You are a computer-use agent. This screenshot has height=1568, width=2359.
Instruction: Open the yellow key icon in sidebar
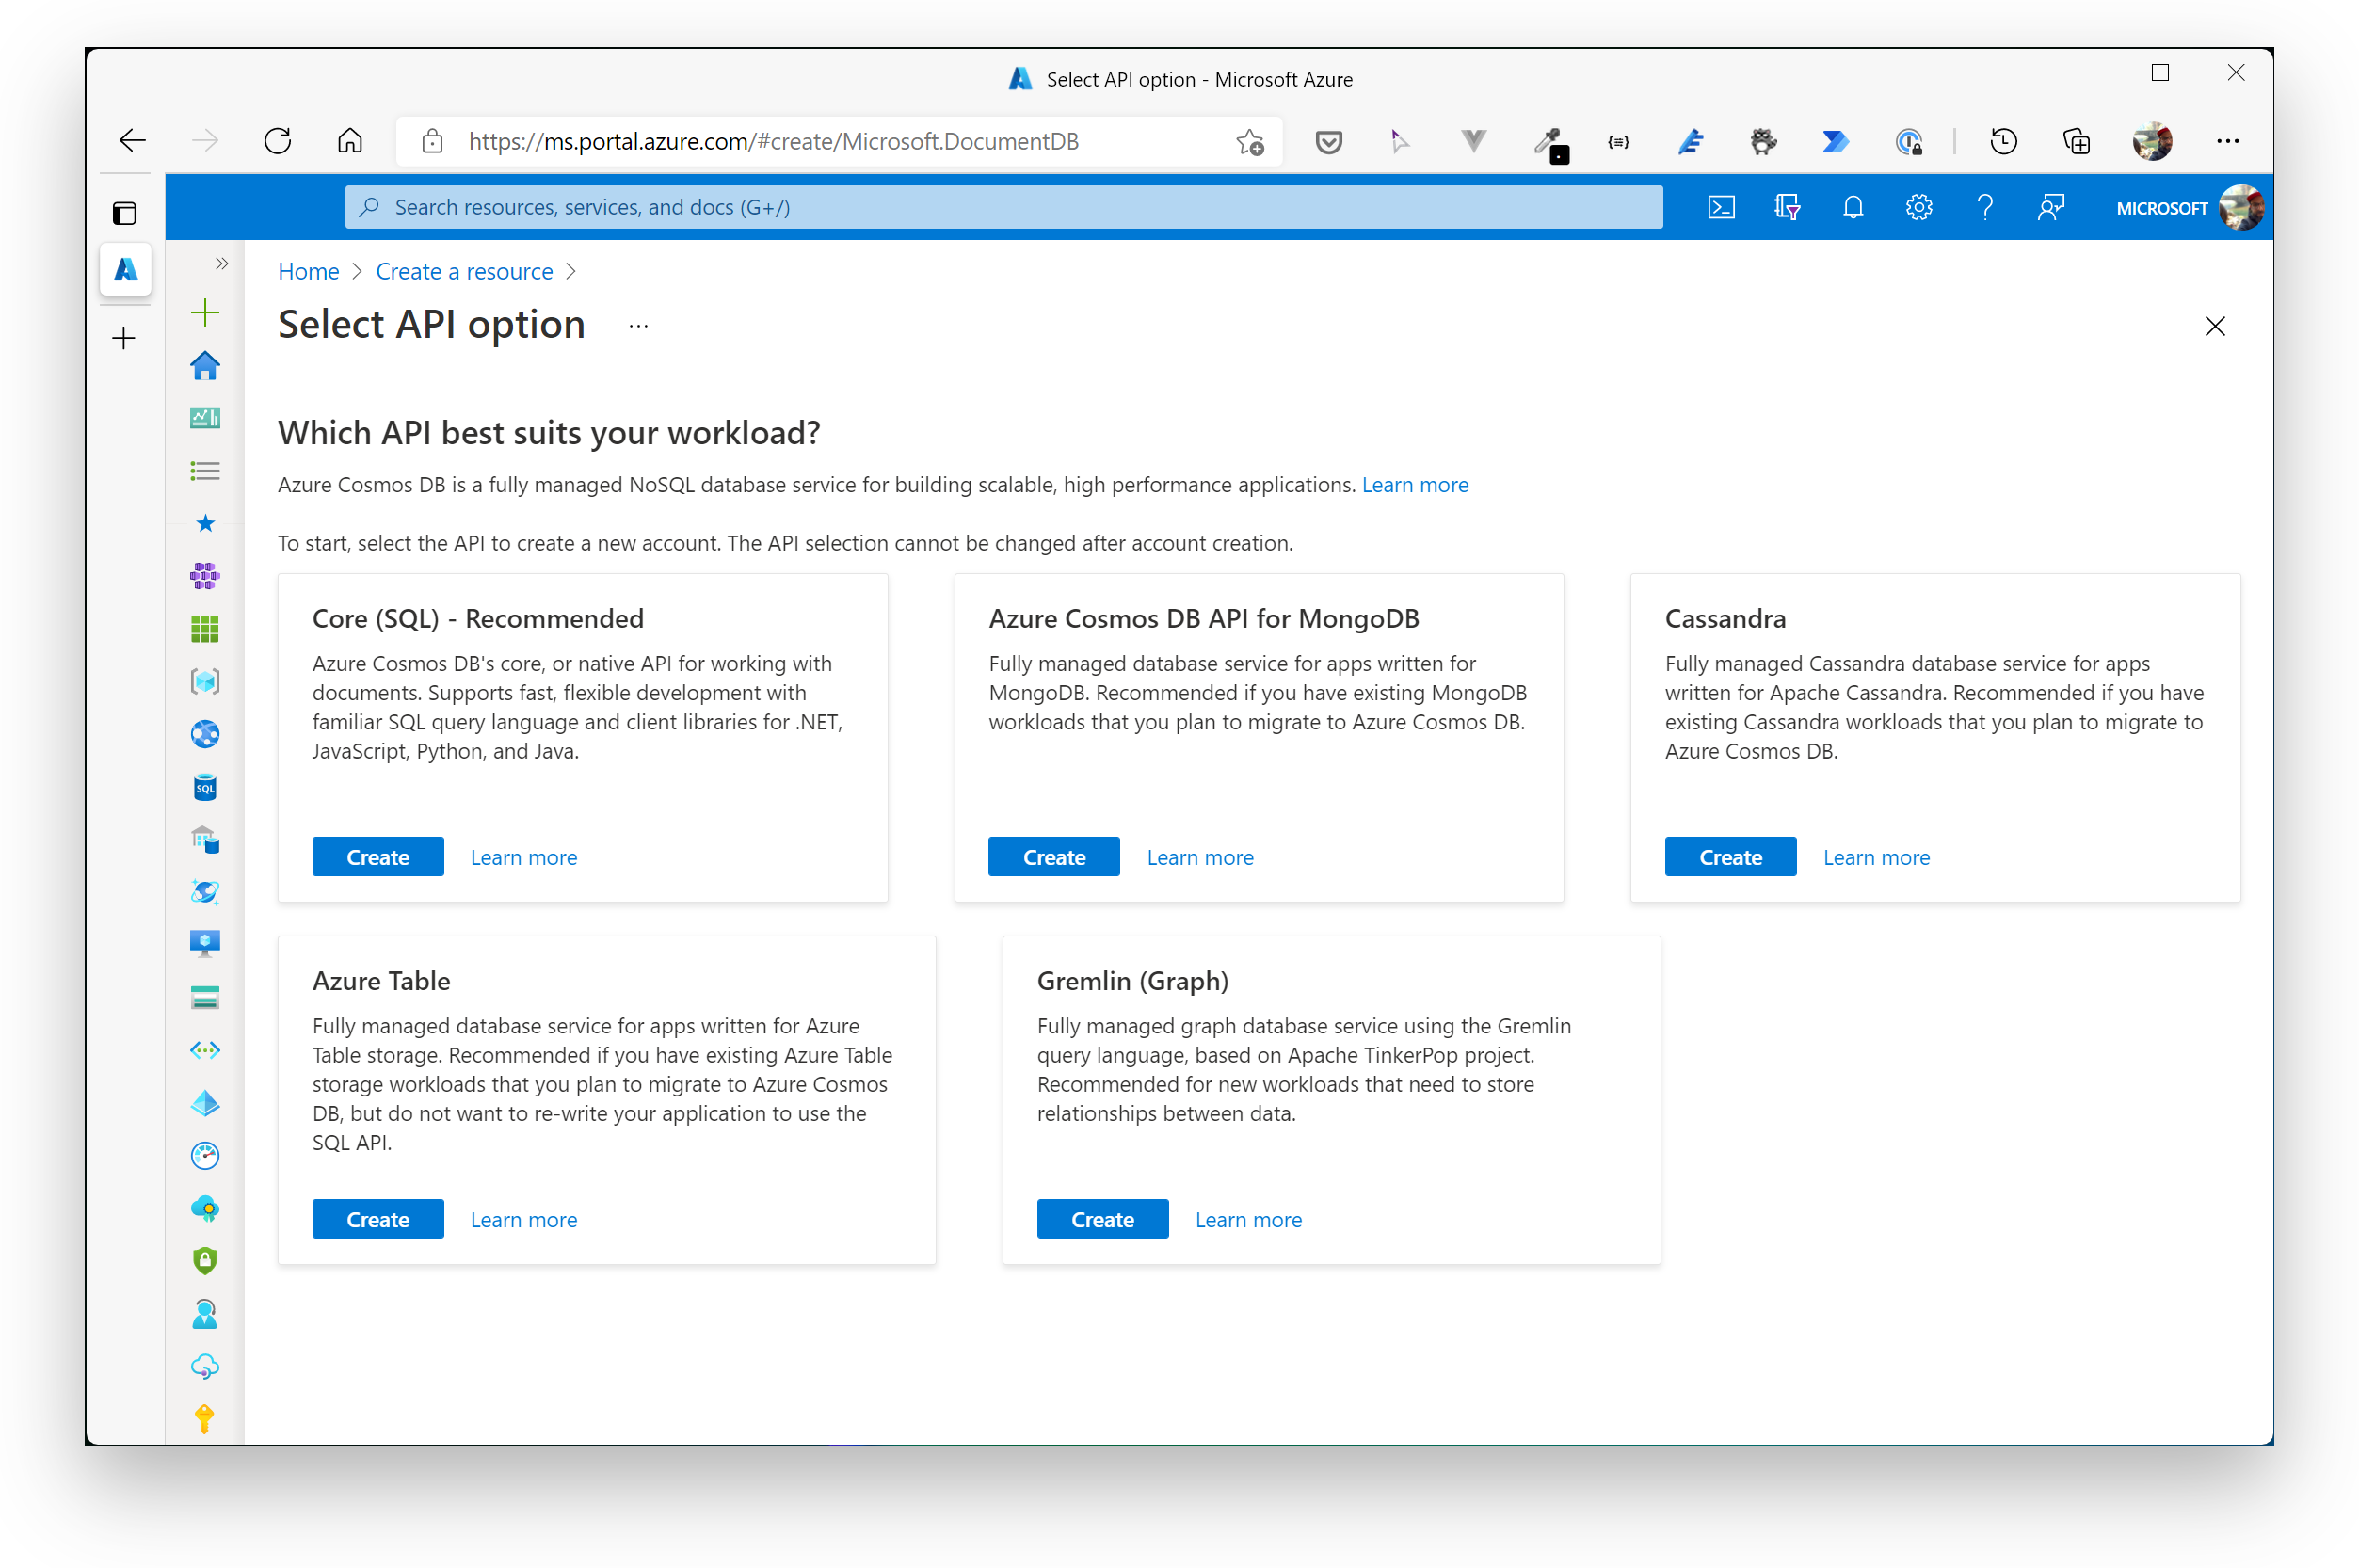pos(205,1418)
